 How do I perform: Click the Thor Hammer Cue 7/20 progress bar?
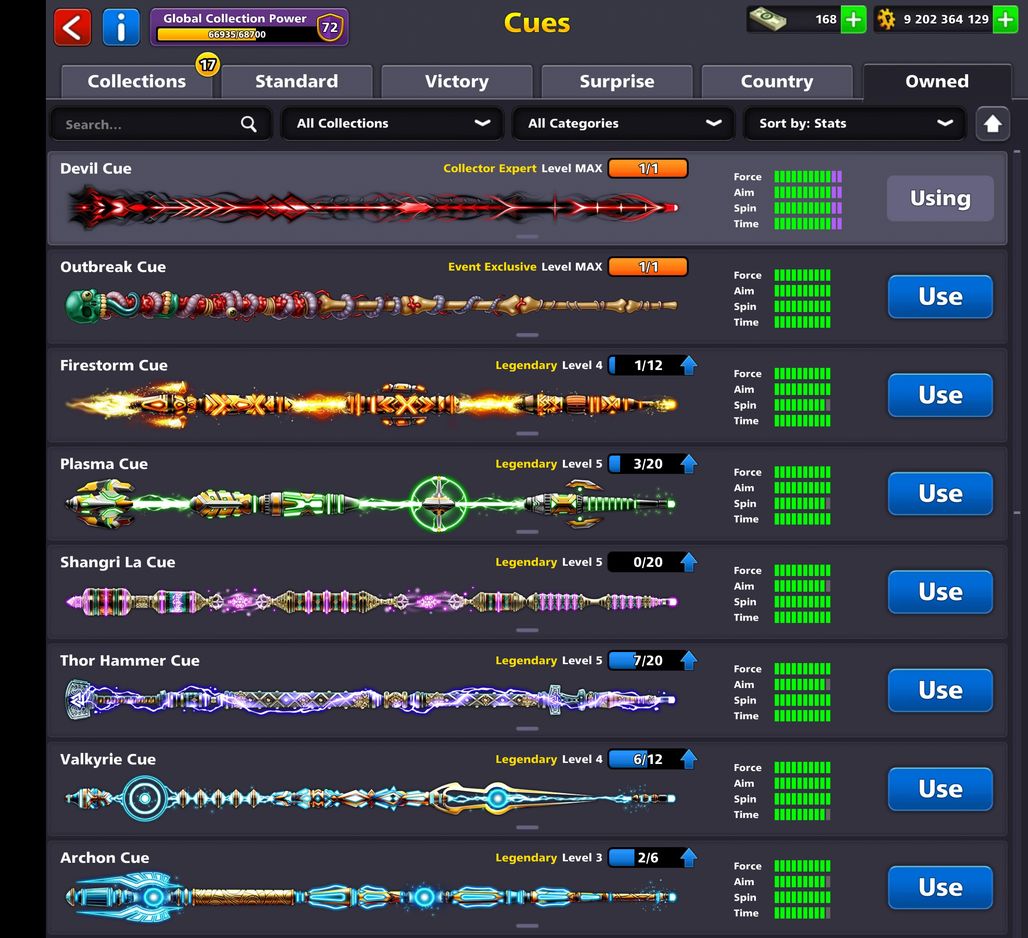tap(647, 660)
